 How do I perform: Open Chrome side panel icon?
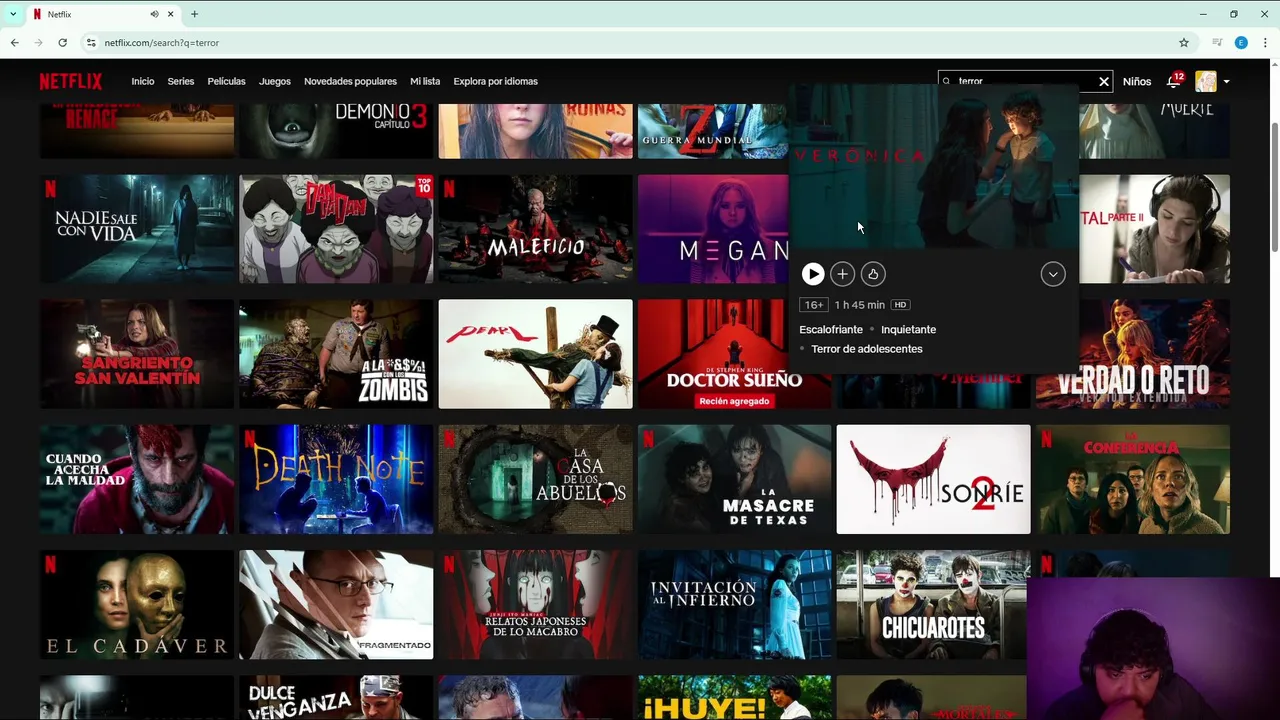(x=1217, y=43)
